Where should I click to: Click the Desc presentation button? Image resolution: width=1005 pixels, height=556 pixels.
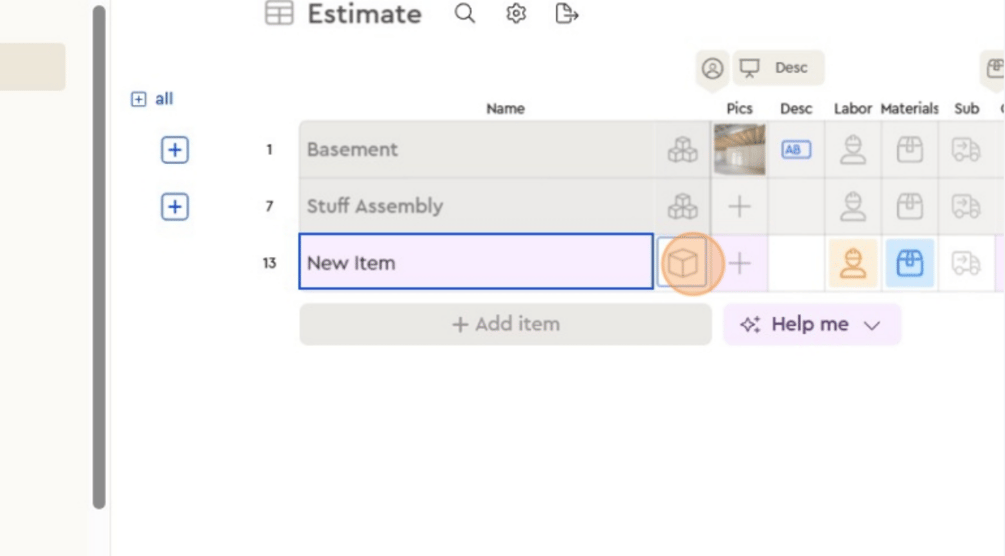[778, 68]
